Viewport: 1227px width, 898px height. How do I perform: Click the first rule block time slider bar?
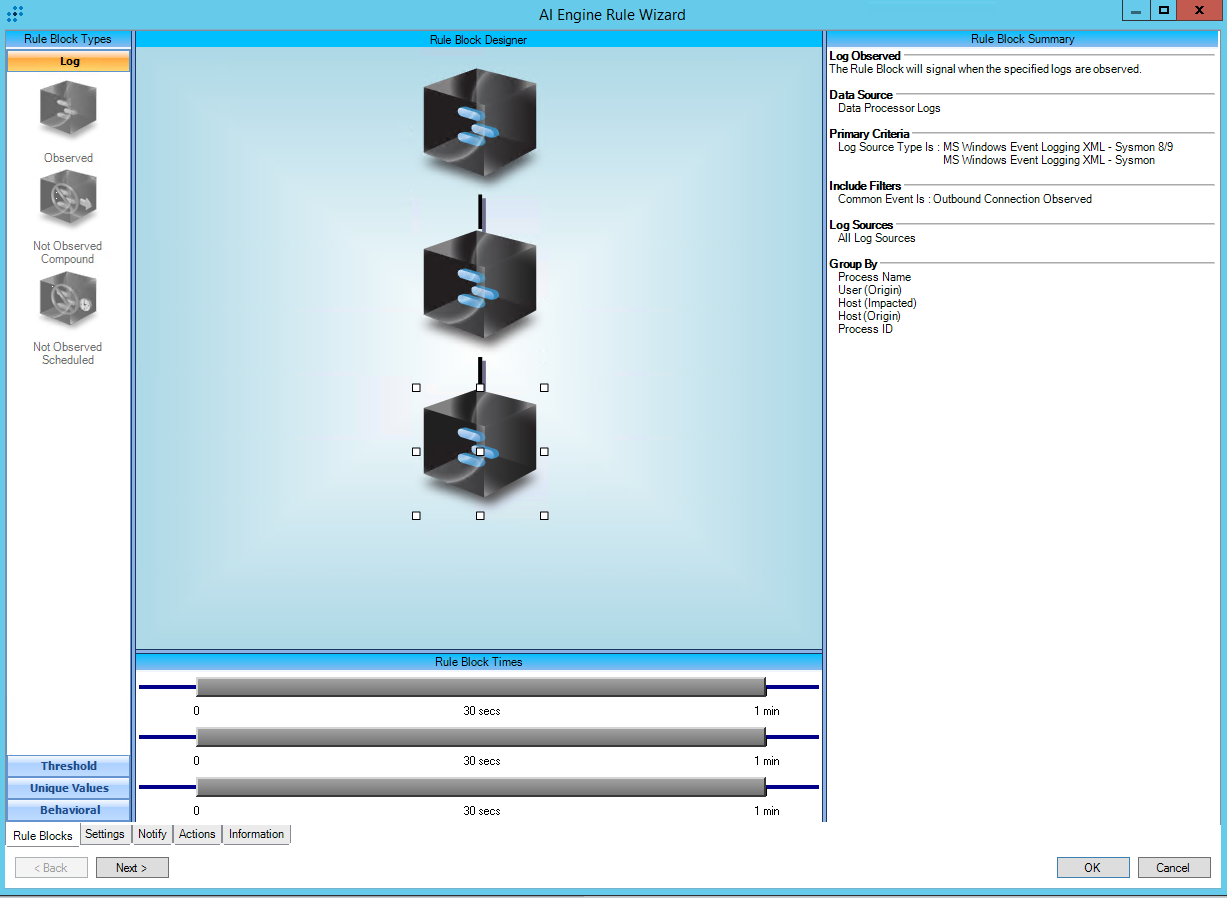tap(480, 687)
